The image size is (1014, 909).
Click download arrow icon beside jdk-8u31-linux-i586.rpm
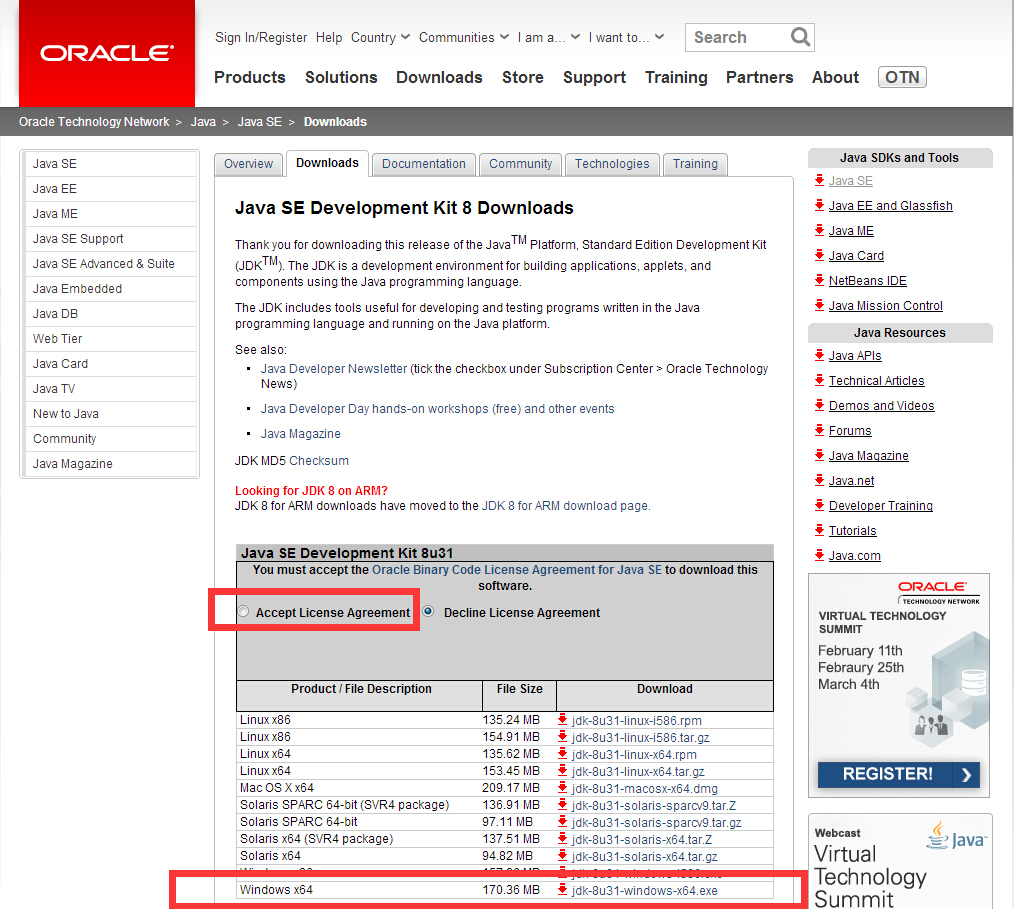click(x=562, y=720)
